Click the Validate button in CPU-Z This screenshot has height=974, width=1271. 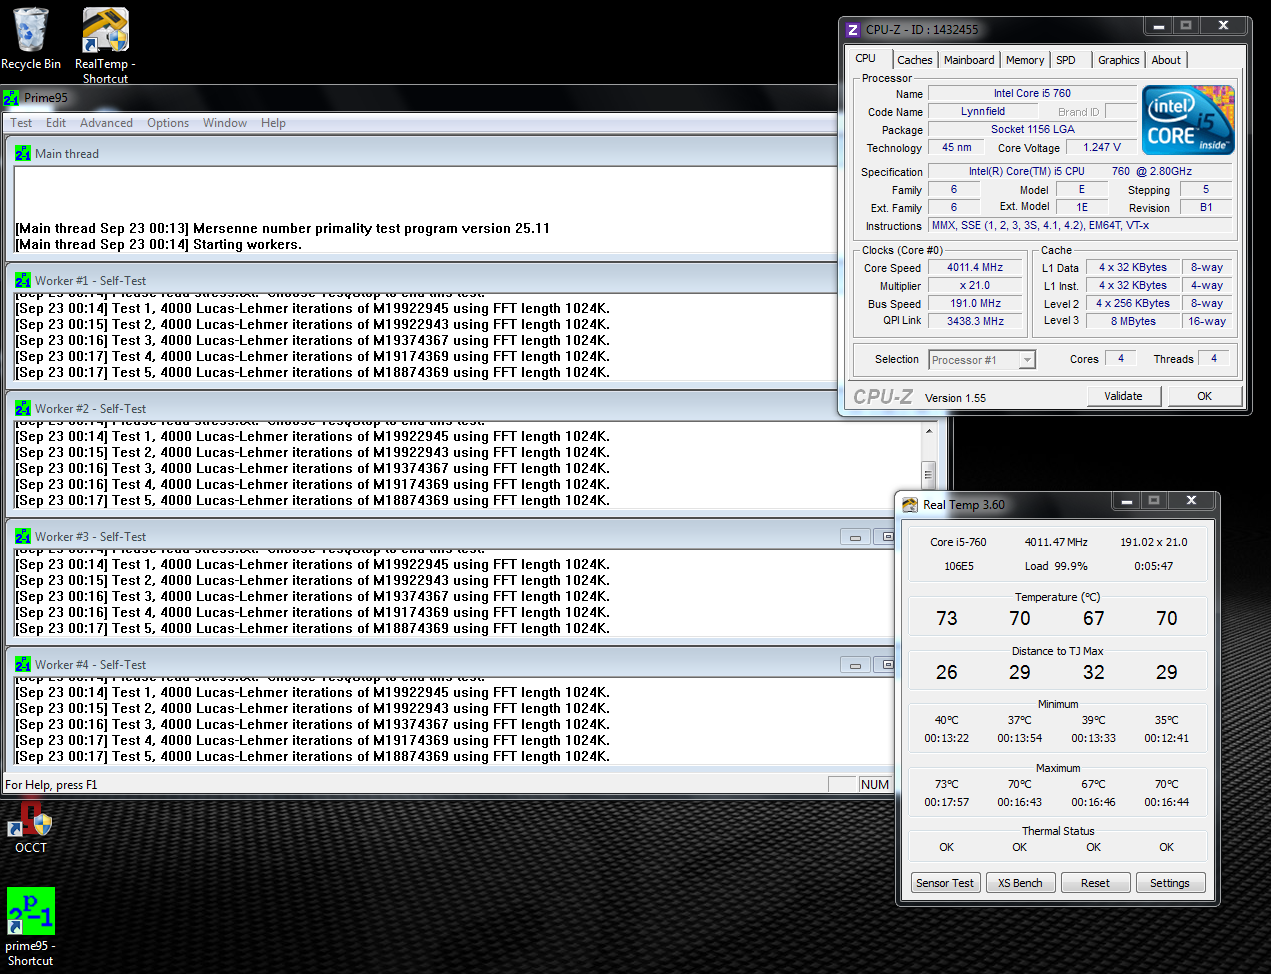(1124, 396)
